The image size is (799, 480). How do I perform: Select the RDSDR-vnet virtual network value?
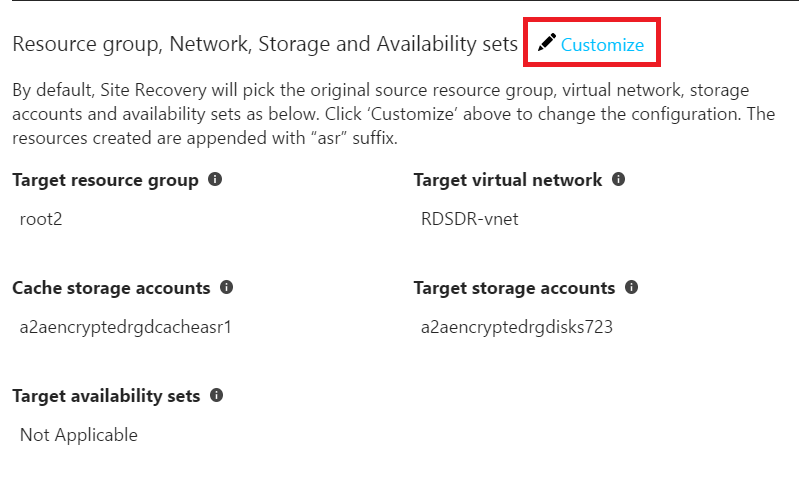(469, 219)
